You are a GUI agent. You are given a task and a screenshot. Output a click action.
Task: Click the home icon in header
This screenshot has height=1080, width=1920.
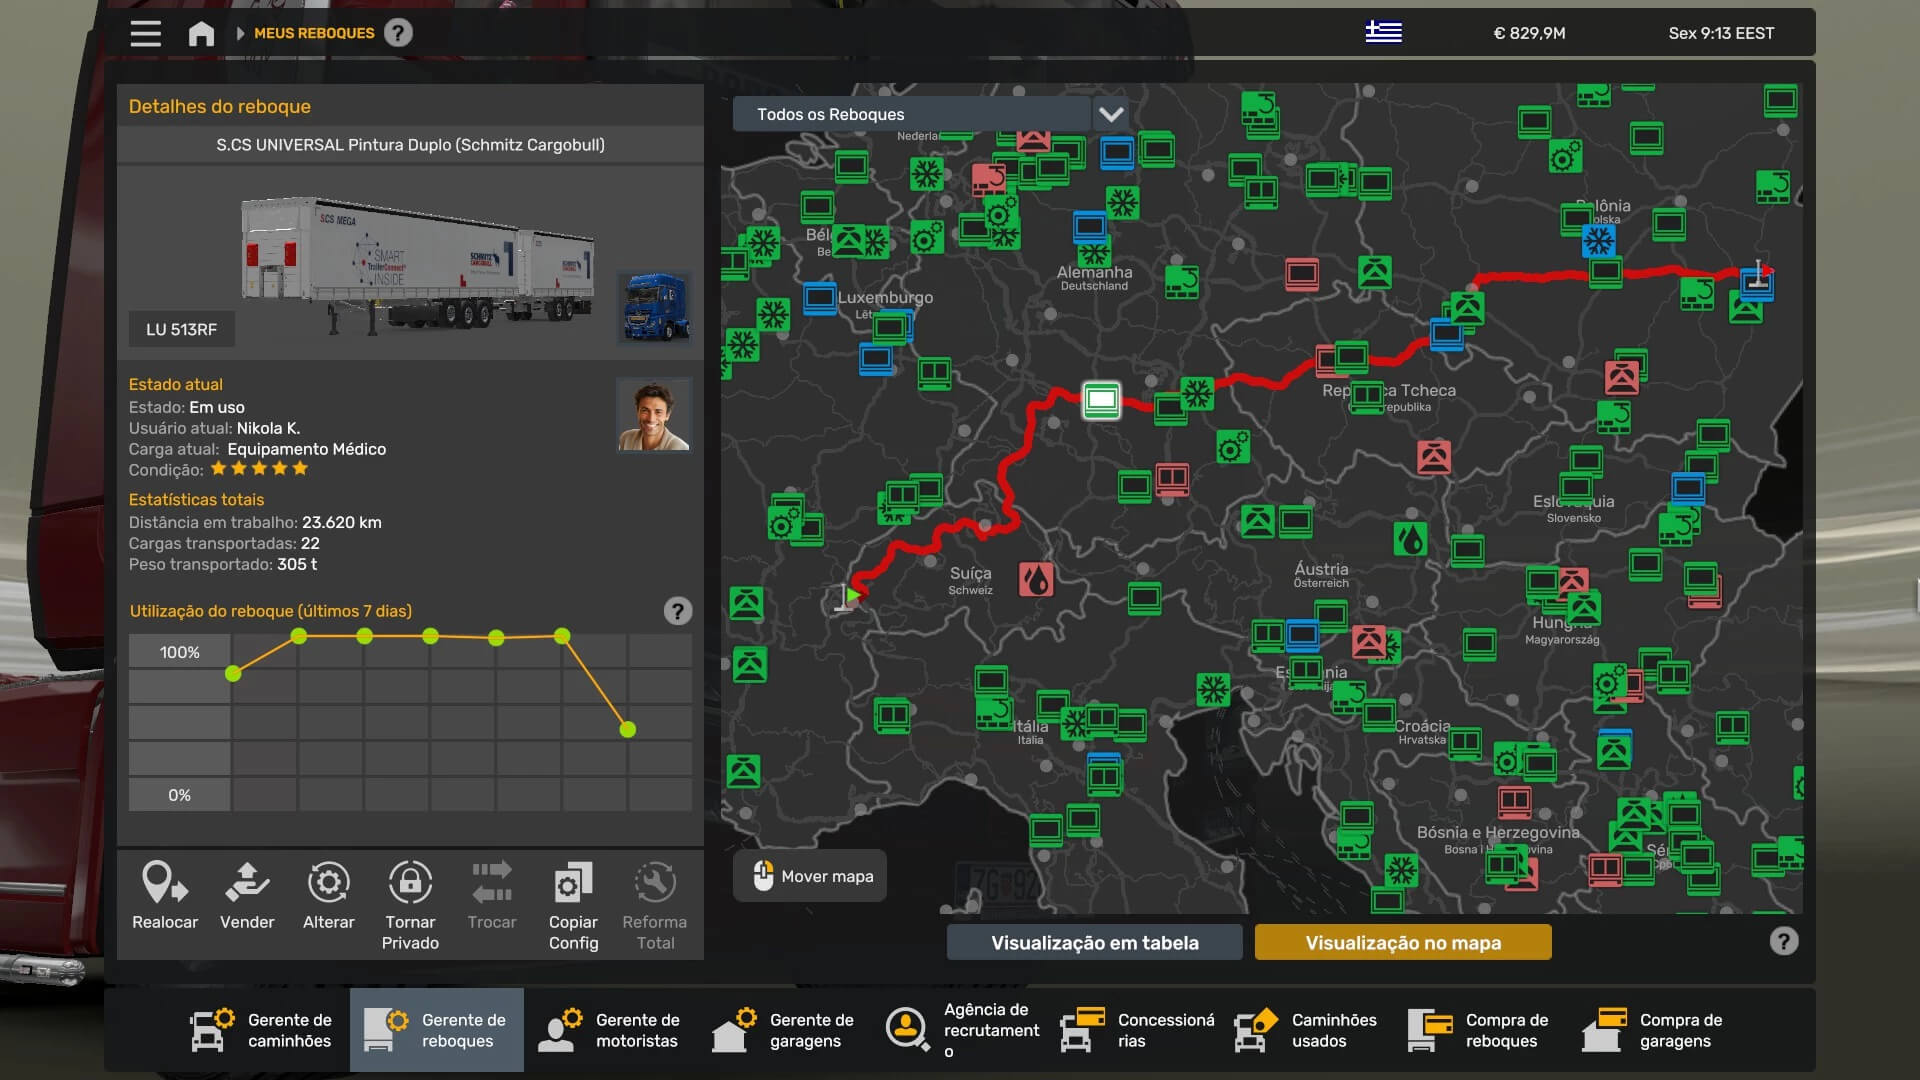[201, 34]
